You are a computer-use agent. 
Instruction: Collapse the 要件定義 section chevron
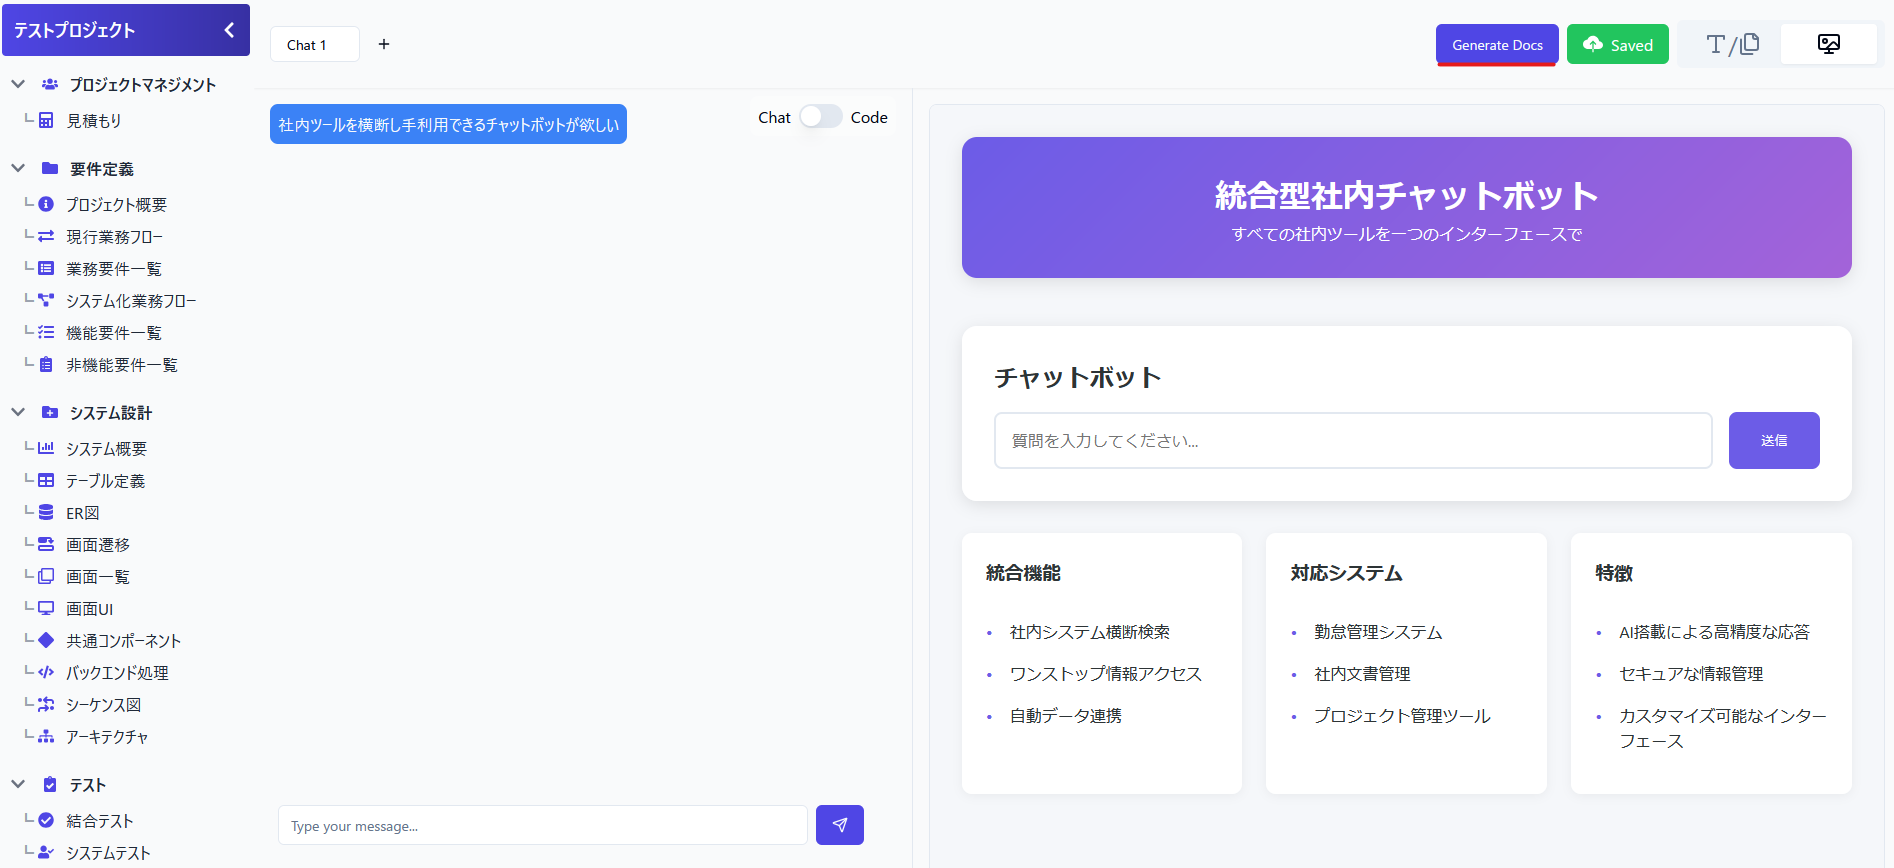(x=18, y=168)
